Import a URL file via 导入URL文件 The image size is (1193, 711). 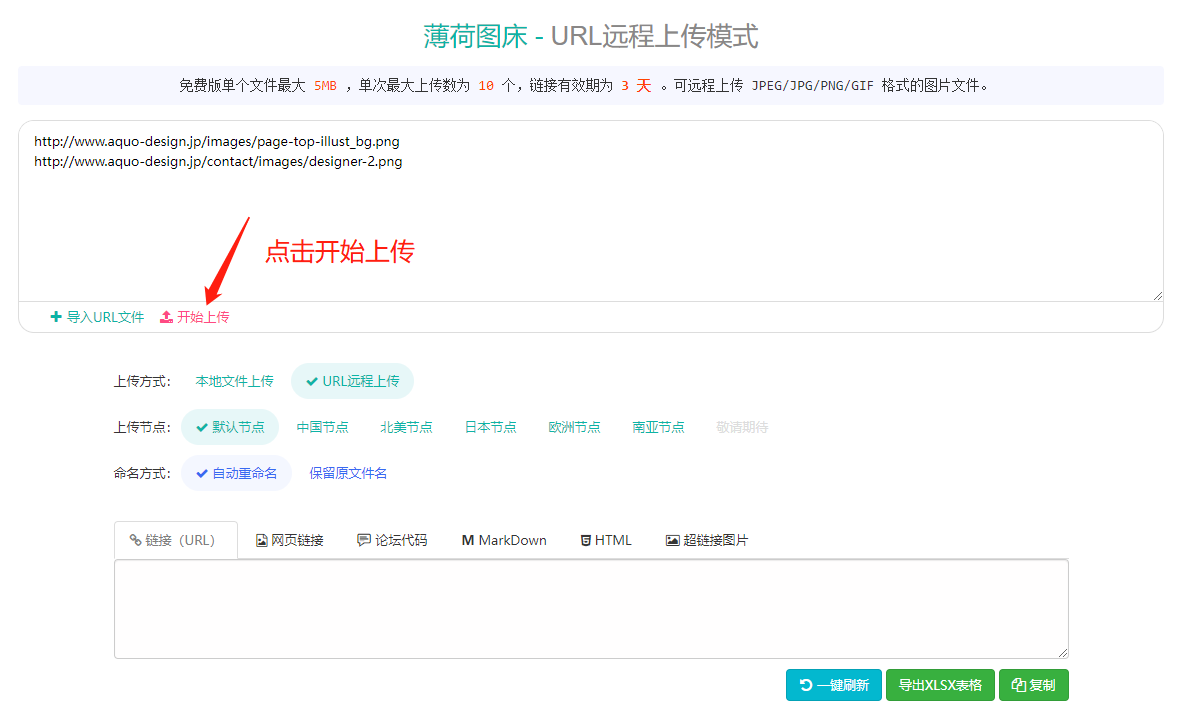97,317
